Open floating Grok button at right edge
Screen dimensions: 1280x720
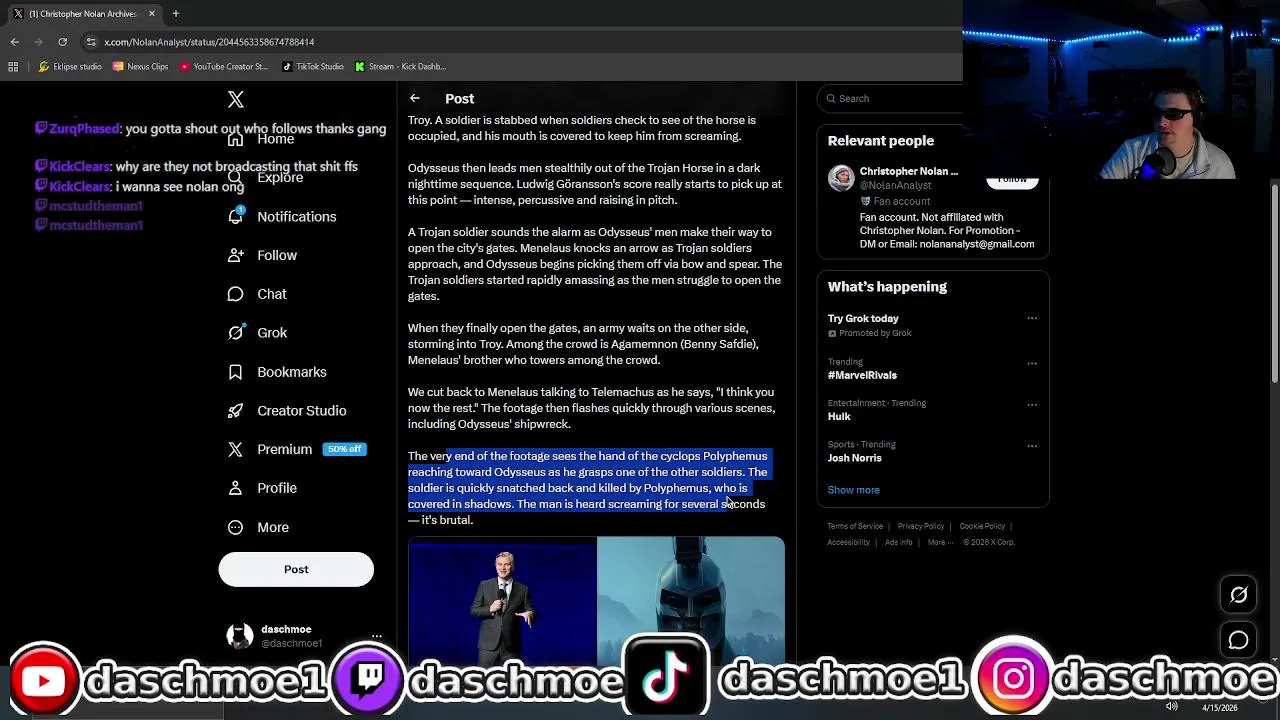[1239, 595]
